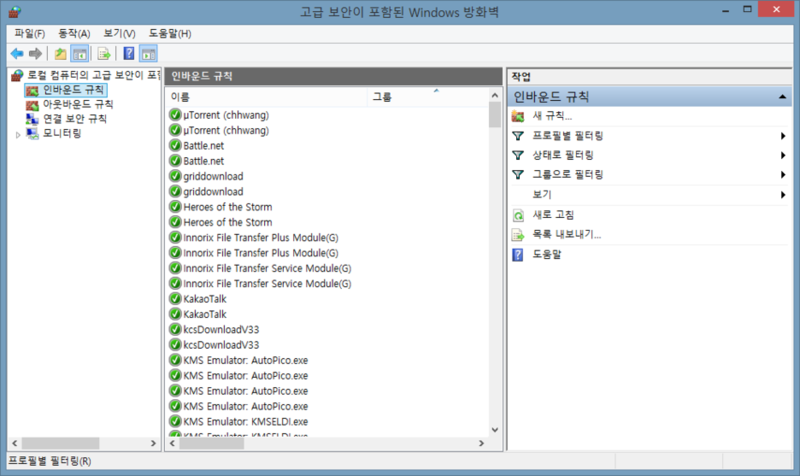This screenshot has height=476, width=800.
Task: Click the help icon beside 도움말 in actions
Action: click(517, 255)
